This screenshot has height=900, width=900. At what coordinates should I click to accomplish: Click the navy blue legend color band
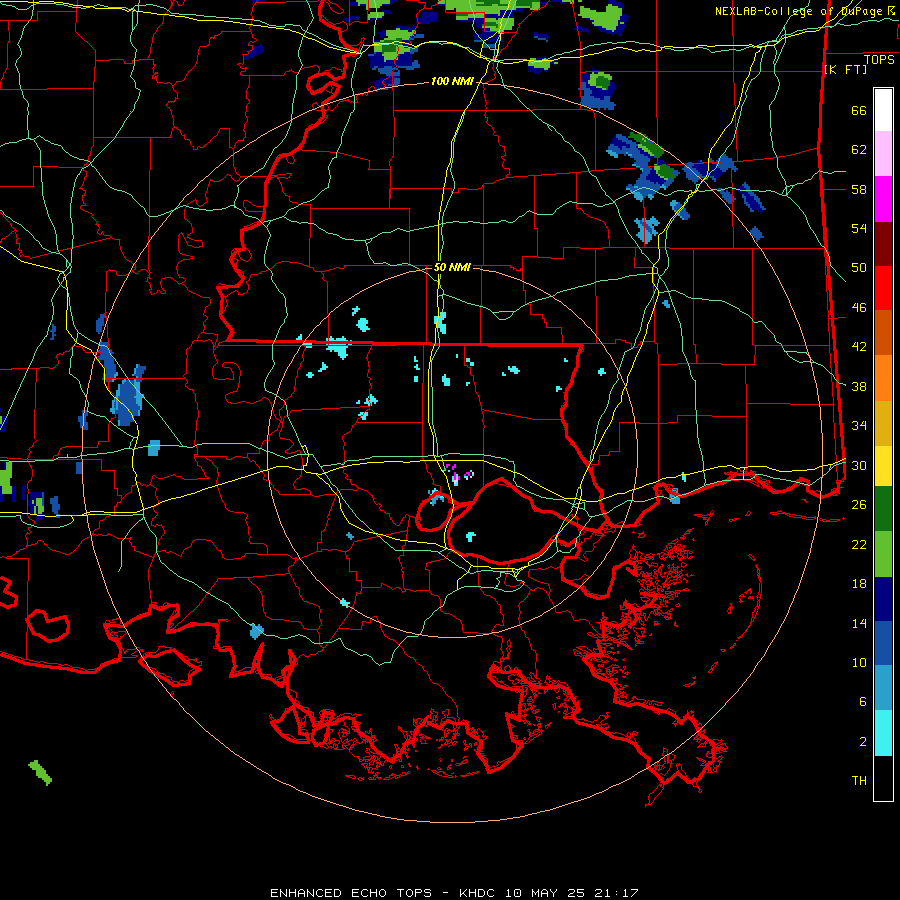[883, 599]
